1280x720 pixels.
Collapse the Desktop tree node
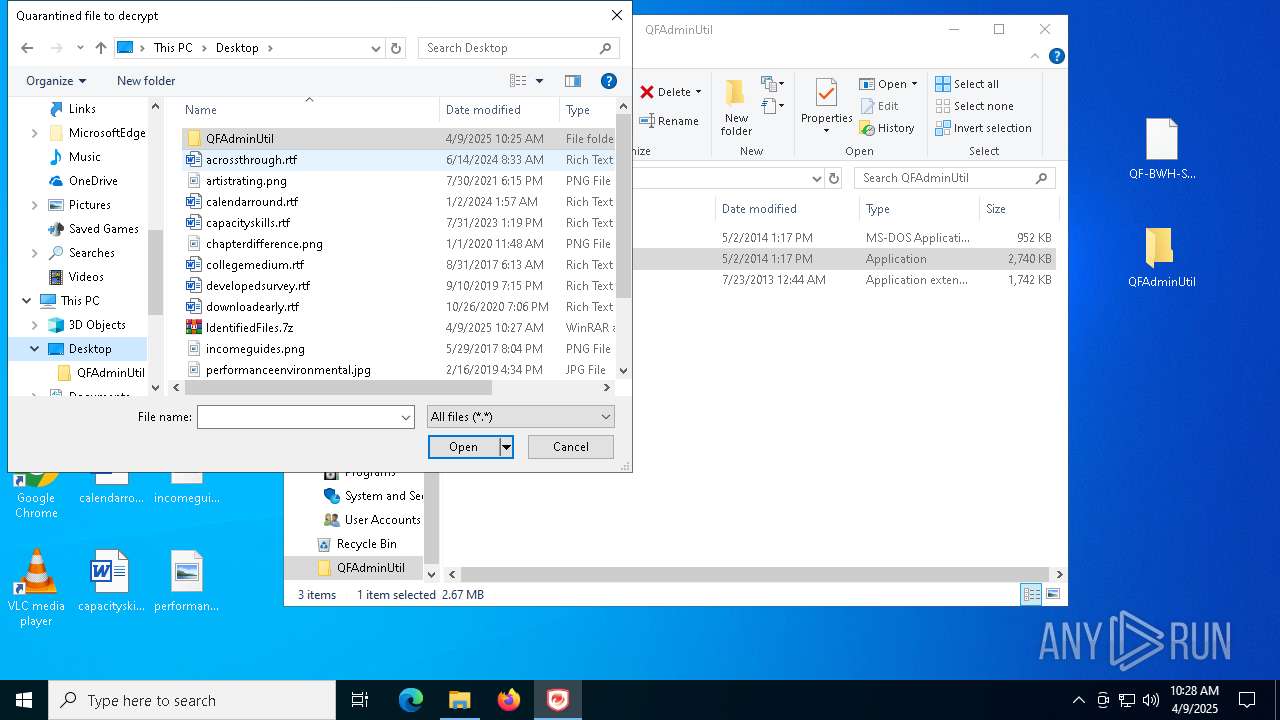[35, 349]
